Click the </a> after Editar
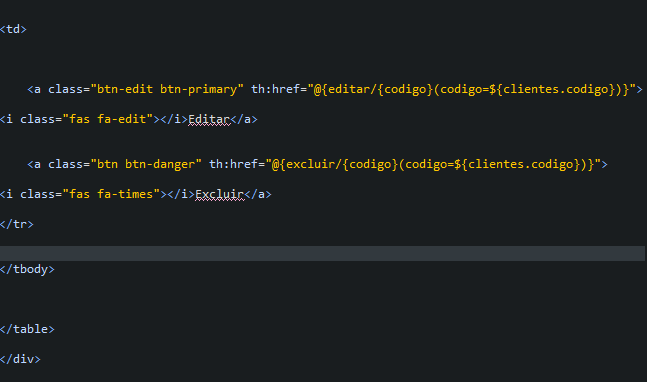The height and width of the screenshot is (382, 647). click(x=244, y=119)
